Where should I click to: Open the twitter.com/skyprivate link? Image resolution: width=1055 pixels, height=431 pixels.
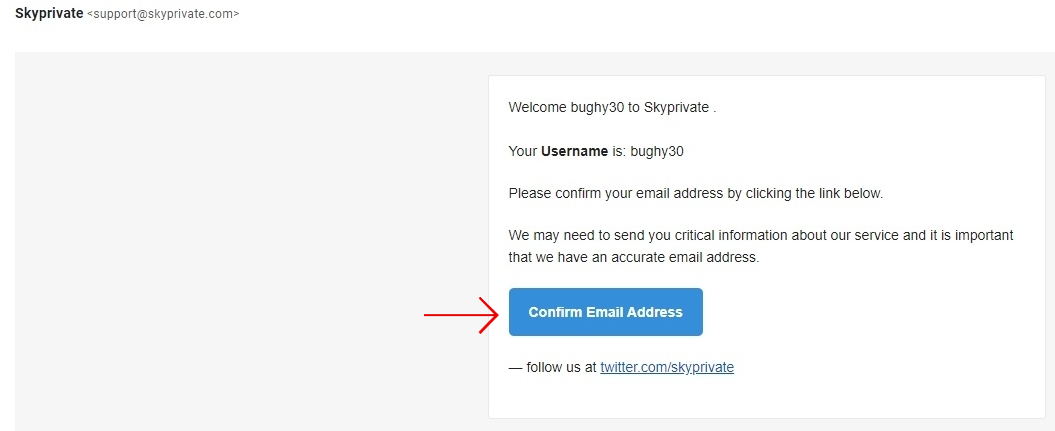pyautogui.click(x=667, y=368)
